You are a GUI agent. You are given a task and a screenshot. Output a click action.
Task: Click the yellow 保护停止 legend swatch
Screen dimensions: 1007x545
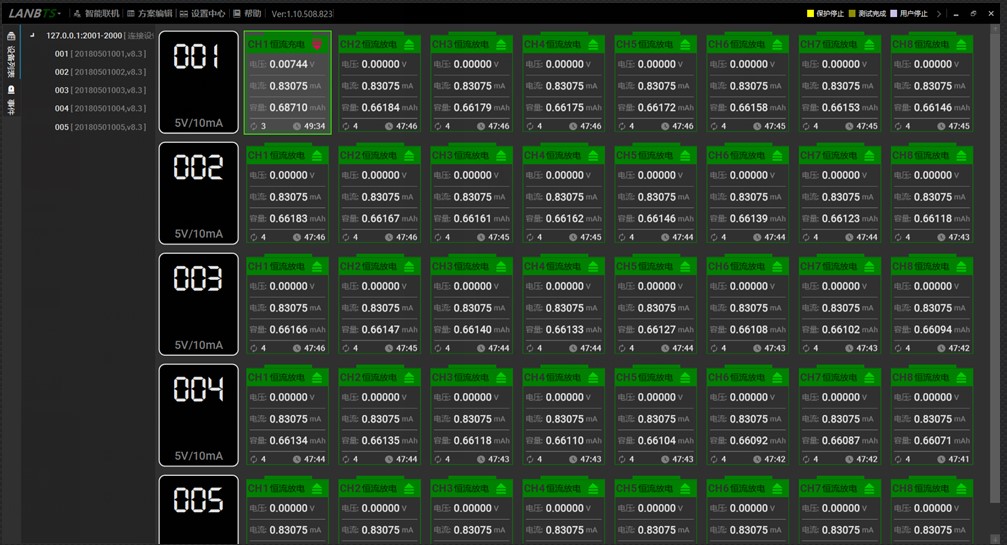click(x=810, y=13)
